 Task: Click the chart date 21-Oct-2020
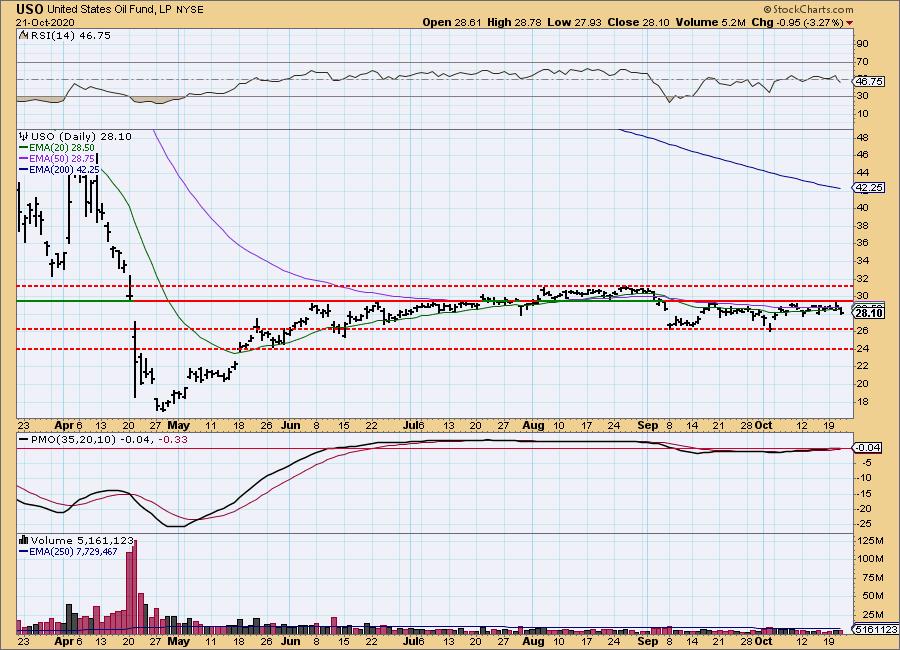44,22
